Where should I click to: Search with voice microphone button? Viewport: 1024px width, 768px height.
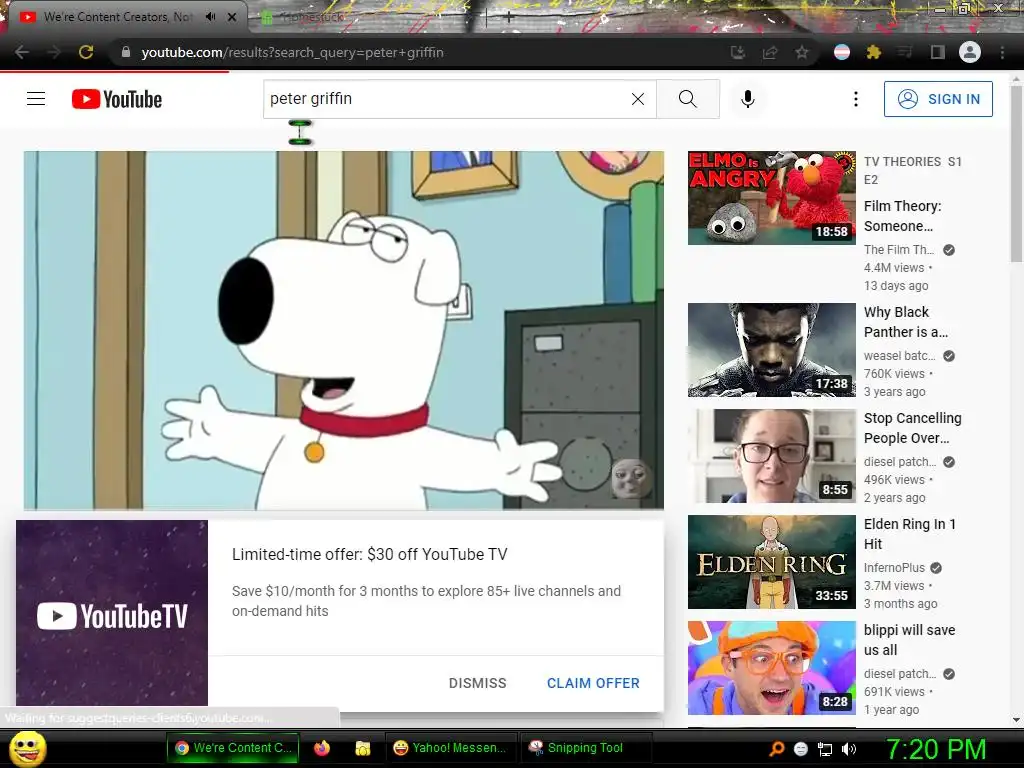coord(748,99)
